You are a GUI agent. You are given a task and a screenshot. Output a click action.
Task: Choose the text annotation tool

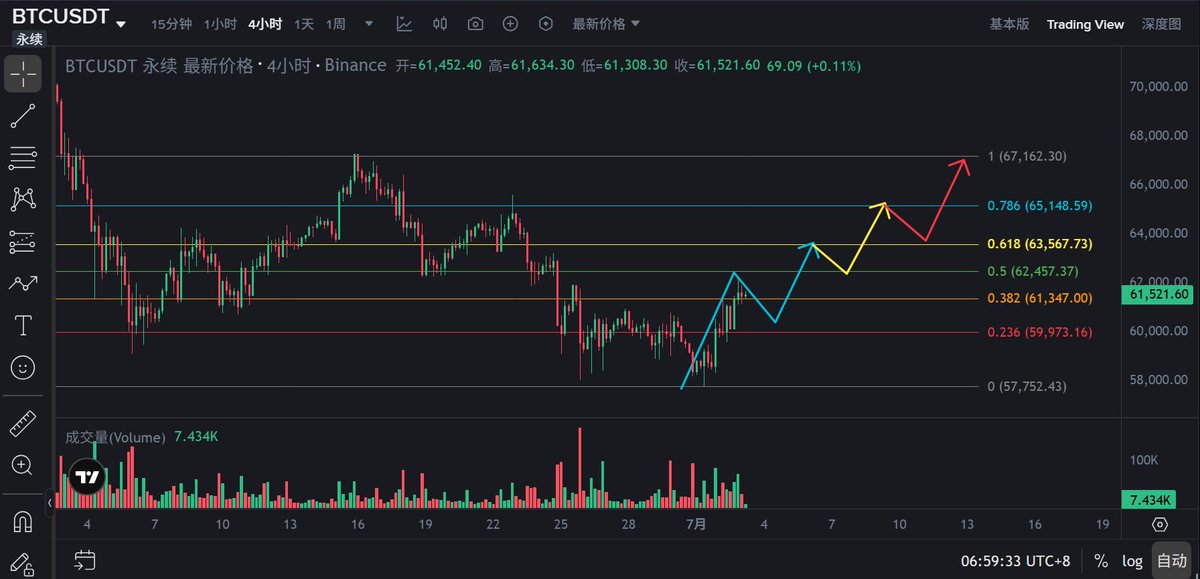pos(23,325)
